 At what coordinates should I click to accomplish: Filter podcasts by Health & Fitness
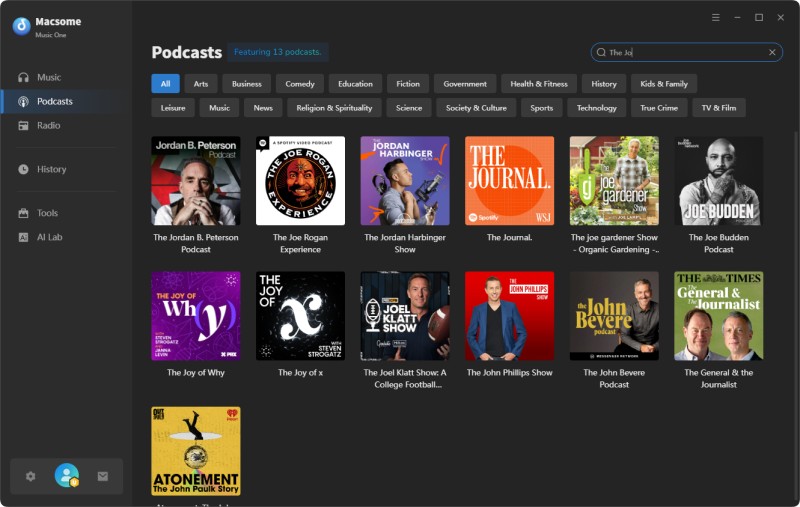tap(539, 84)
